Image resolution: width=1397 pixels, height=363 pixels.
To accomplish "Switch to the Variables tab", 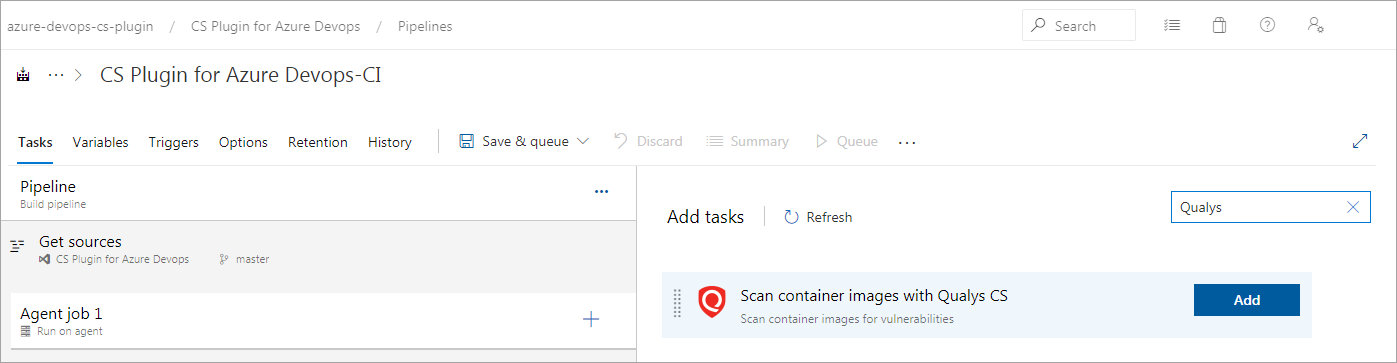I will click(x=100, y=142).
